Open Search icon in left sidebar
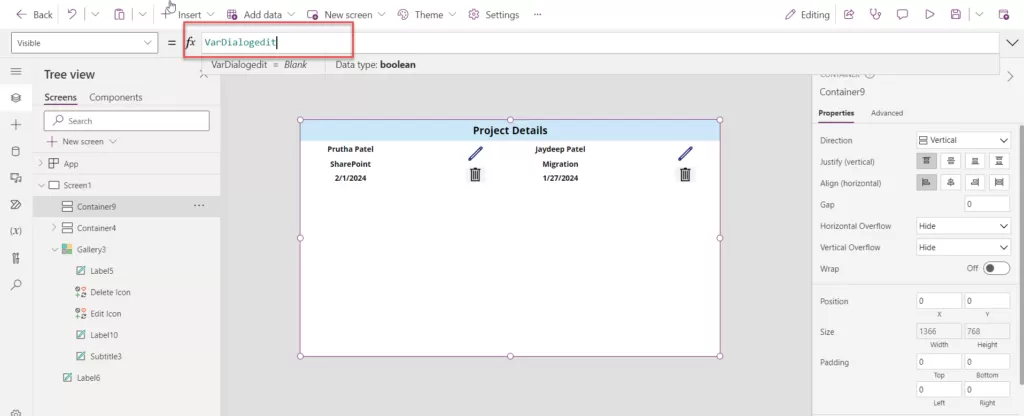Screen dimensions: 1024x416 [x=15, y=285]
